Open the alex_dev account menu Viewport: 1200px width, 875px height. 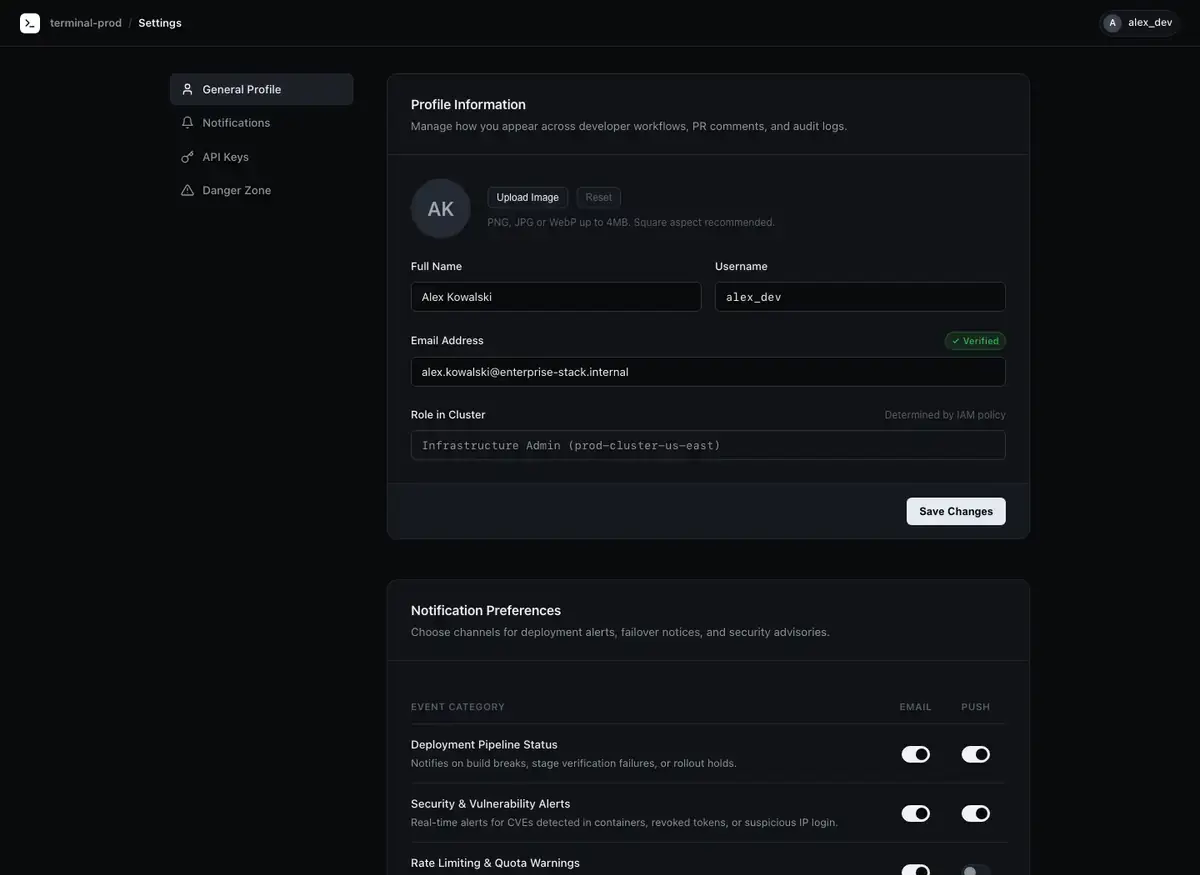(1139, 23)
